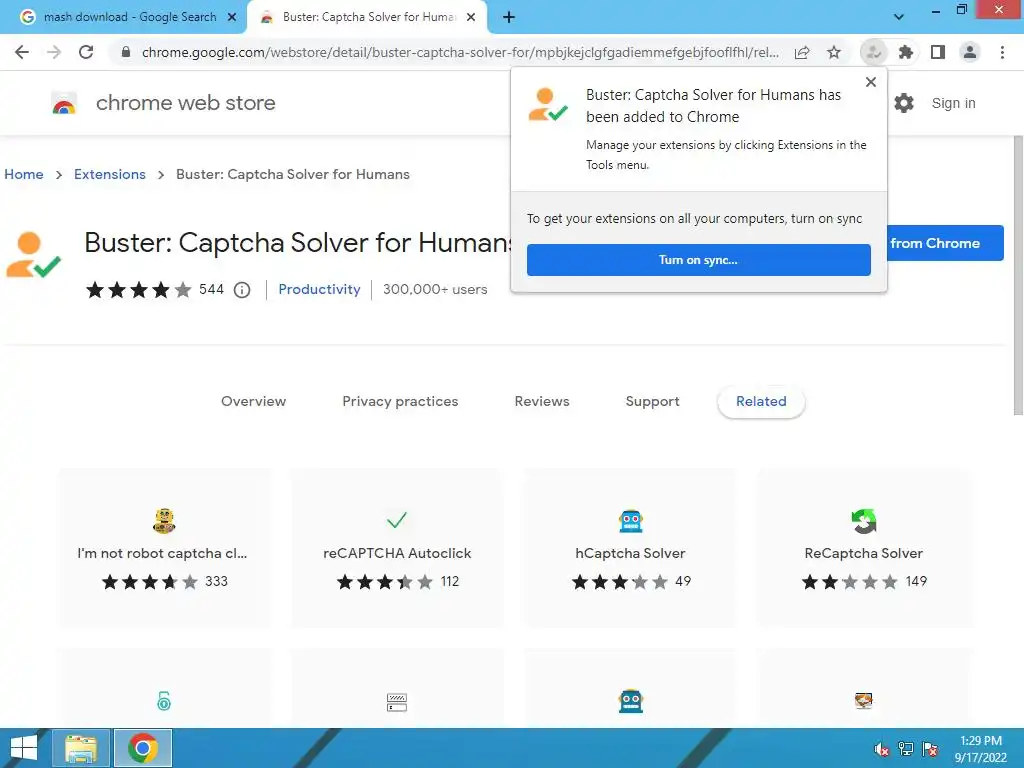Viewport: 1024px width, 768px height.
Task: Open Chrome's three-dot menu
Action: [x=1002, y=52]
